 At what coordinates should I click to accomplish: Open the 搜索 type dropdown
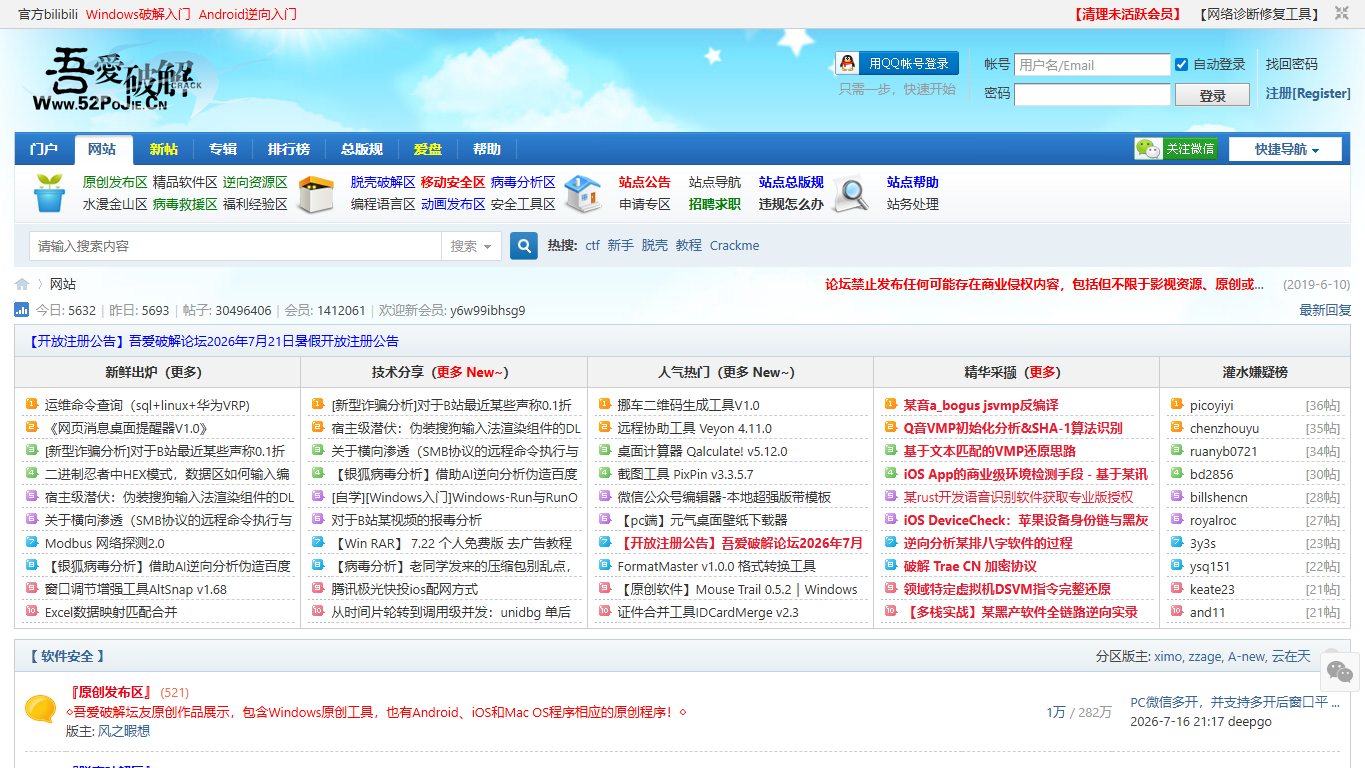(470, 246)
